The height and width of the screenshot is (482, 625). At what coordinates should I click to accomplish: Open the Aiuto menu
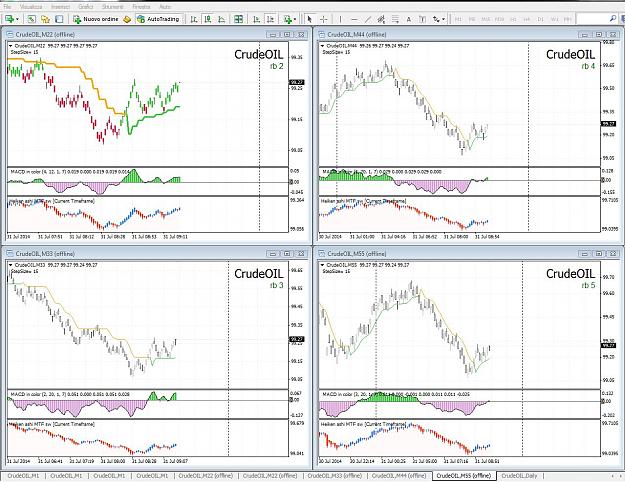pyautogui.click(x=165, y=7)
